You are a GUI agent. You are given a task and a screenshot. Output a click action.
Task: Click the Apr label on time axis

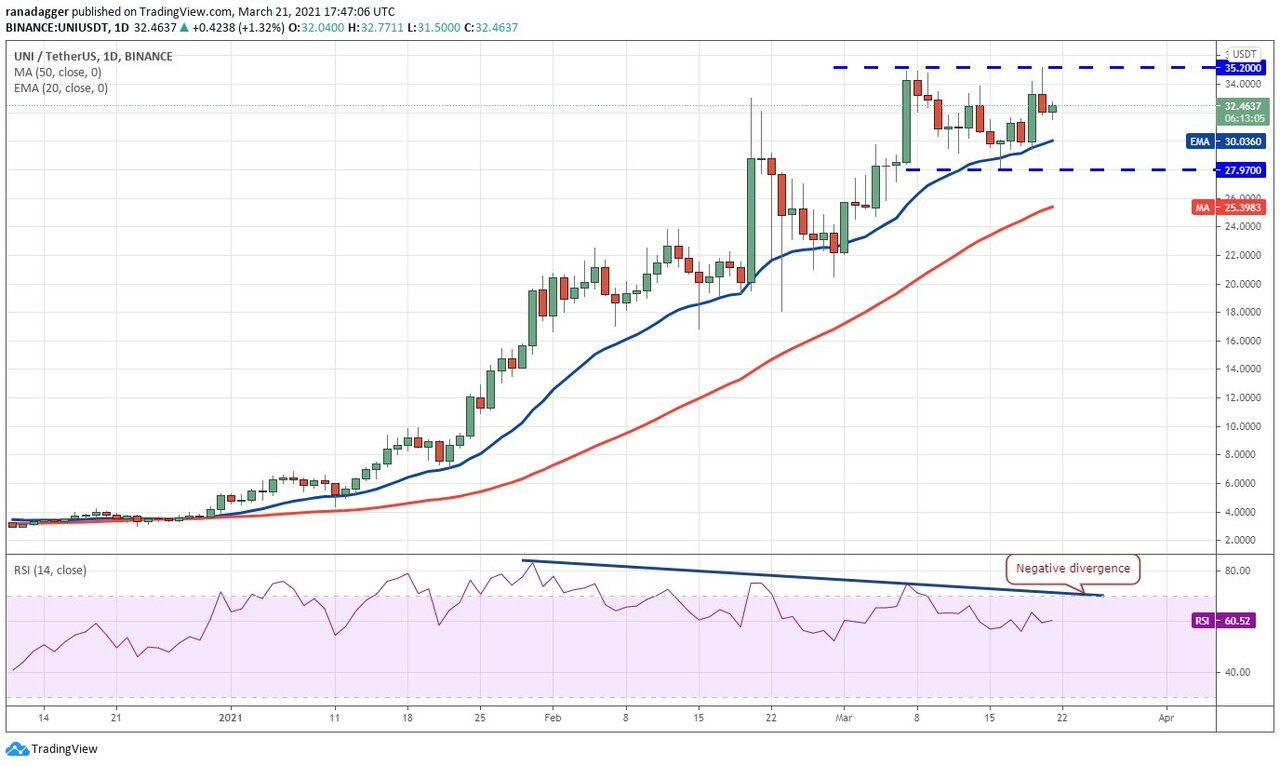click(1165, 717)
